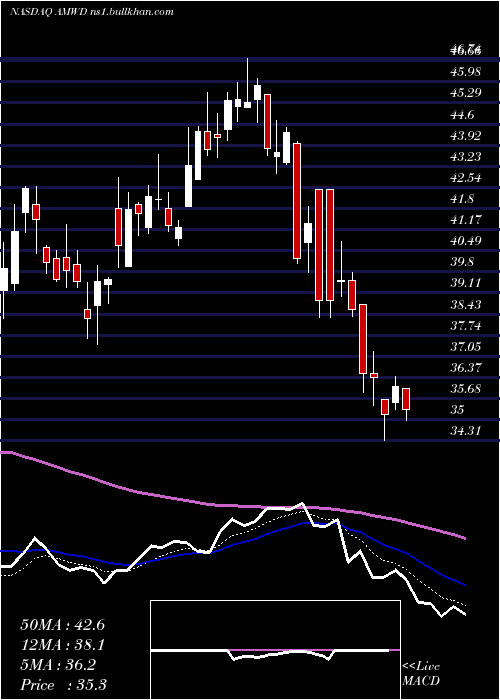Select the 43.23 price level label
The height and width of the screenshot is (700, 500).
tap(466, 156)
